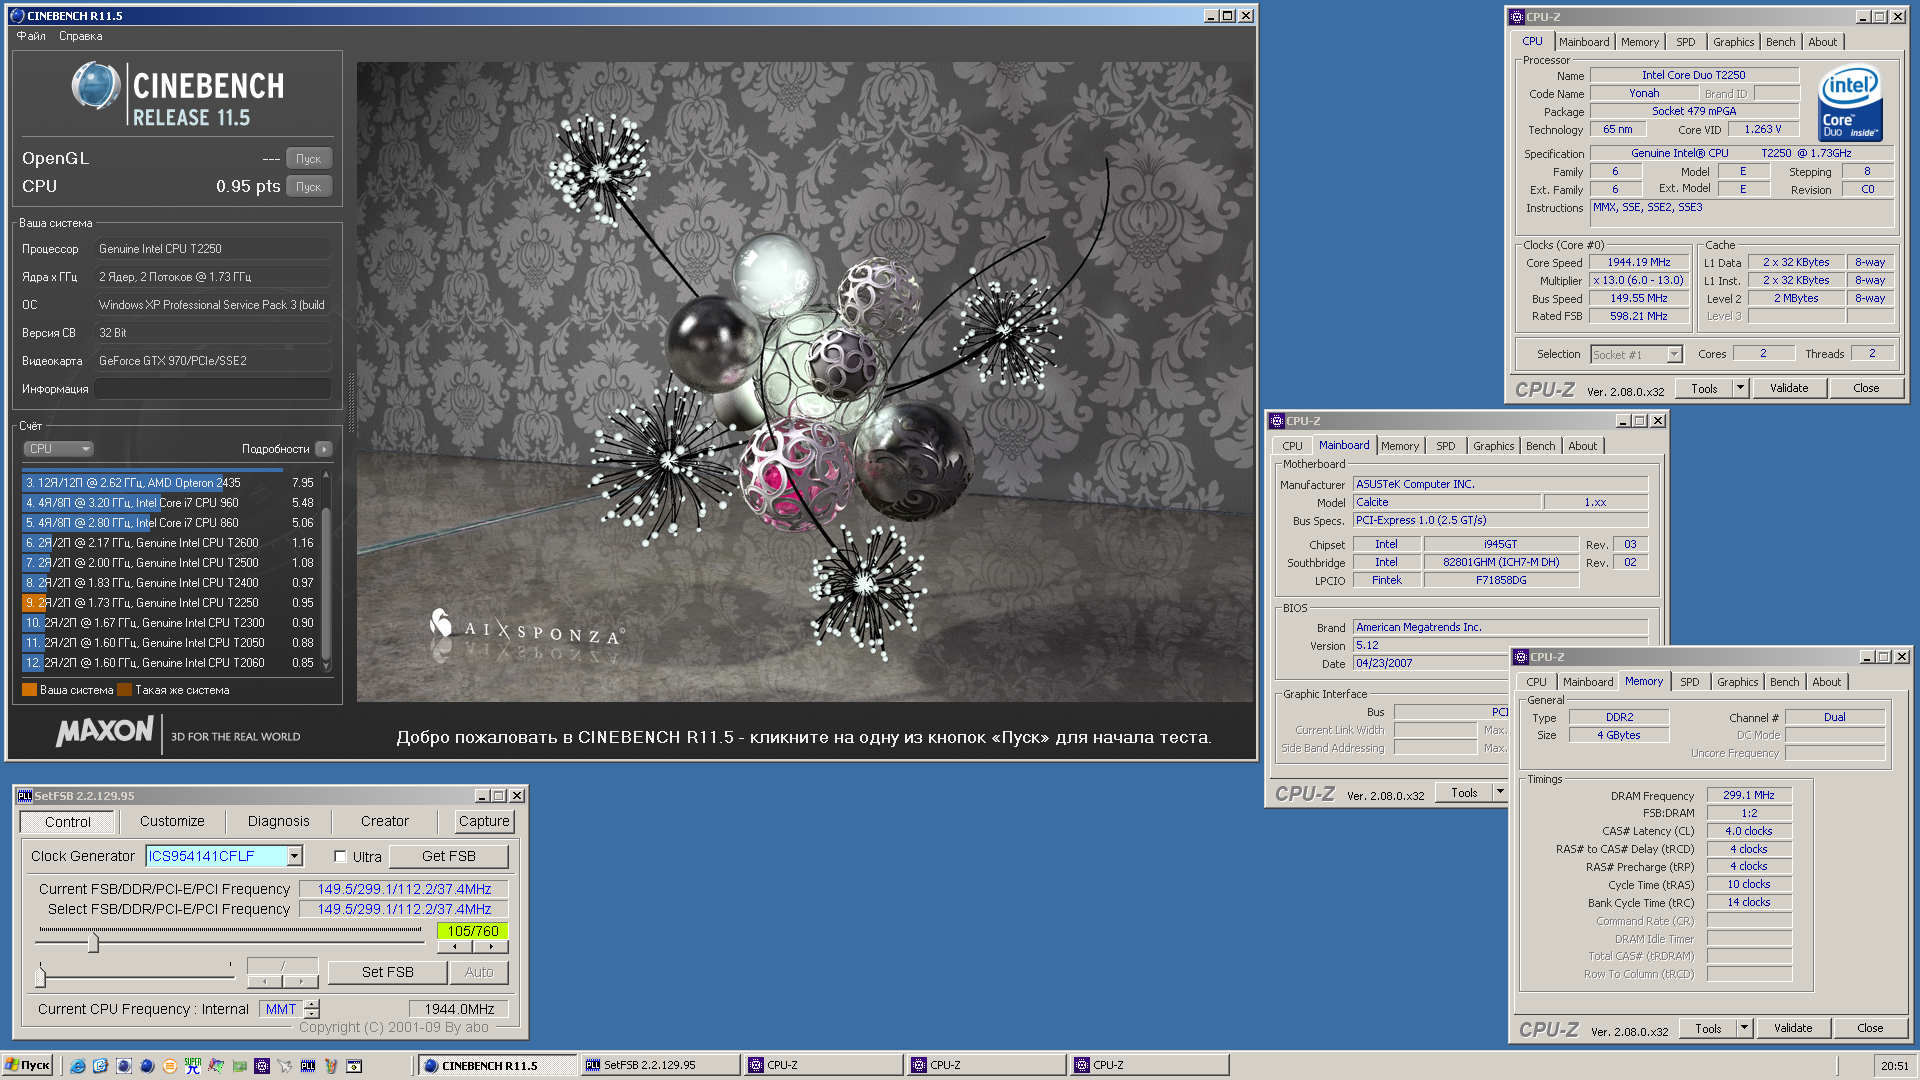The image size is (1920, 1080).
Task: Switch to Customize tab in SetFSB
Action: 172,821
